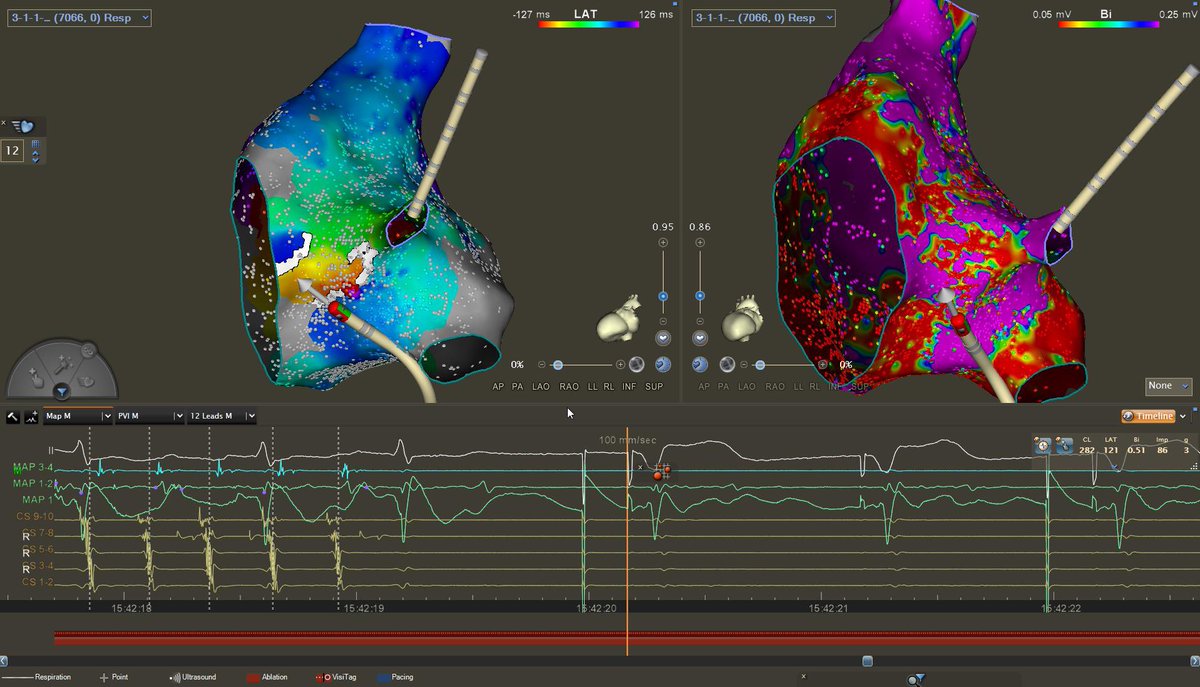Toggle Respiration in the timeline legend
Viewport: 1200px width, 687px height.
tap(38, 678)
